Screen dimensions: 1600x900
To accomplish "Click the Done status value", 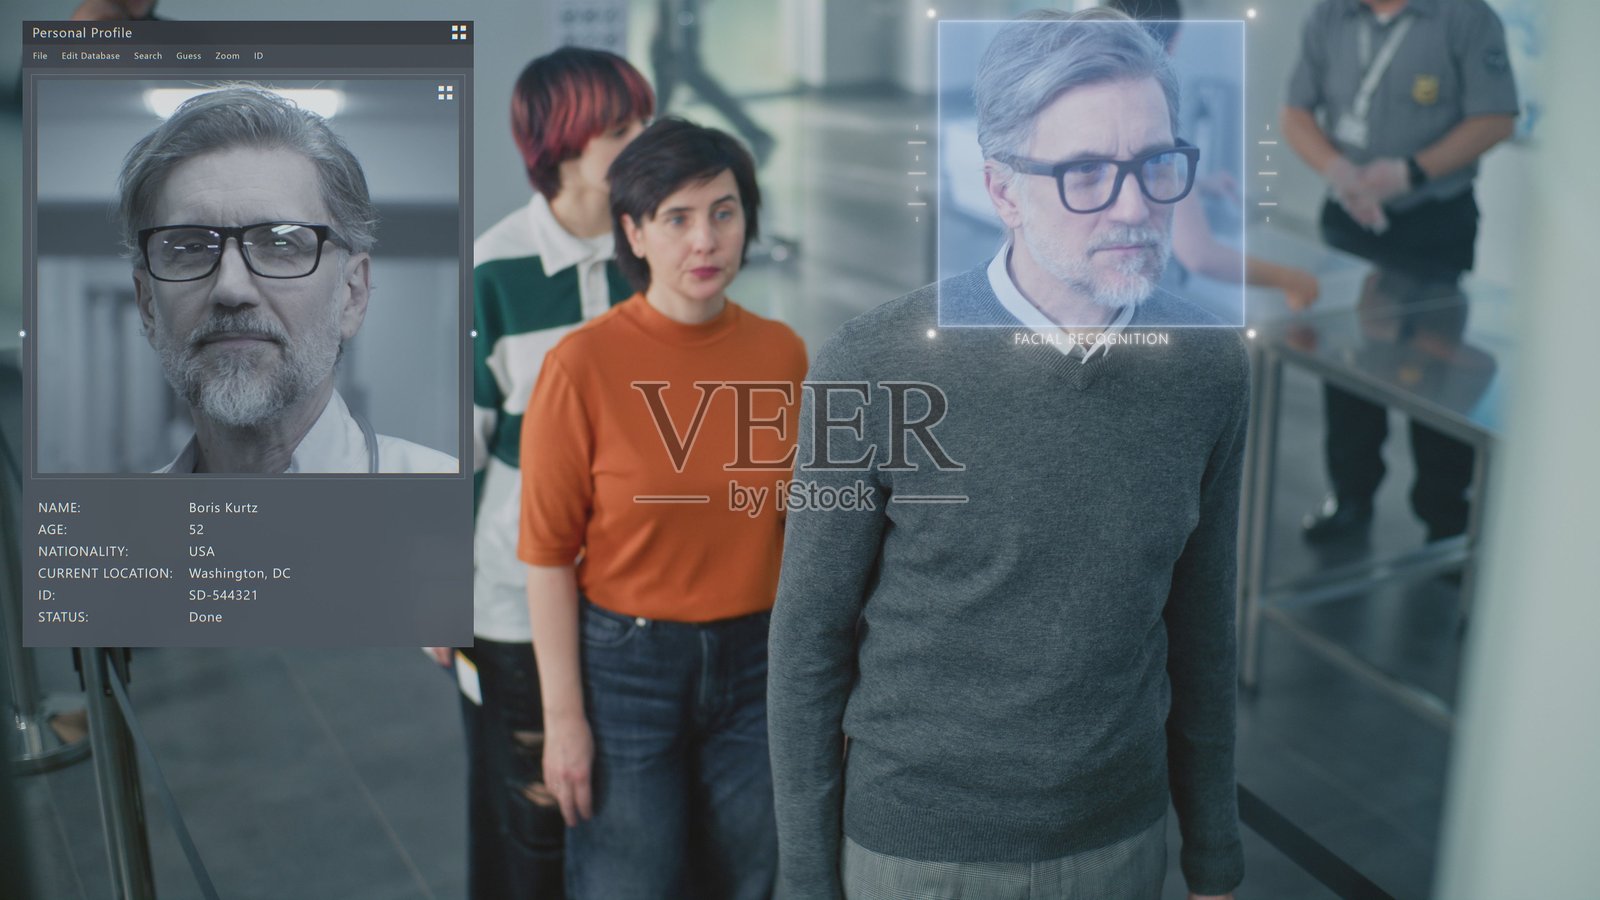I will click(x=205, y=617).
